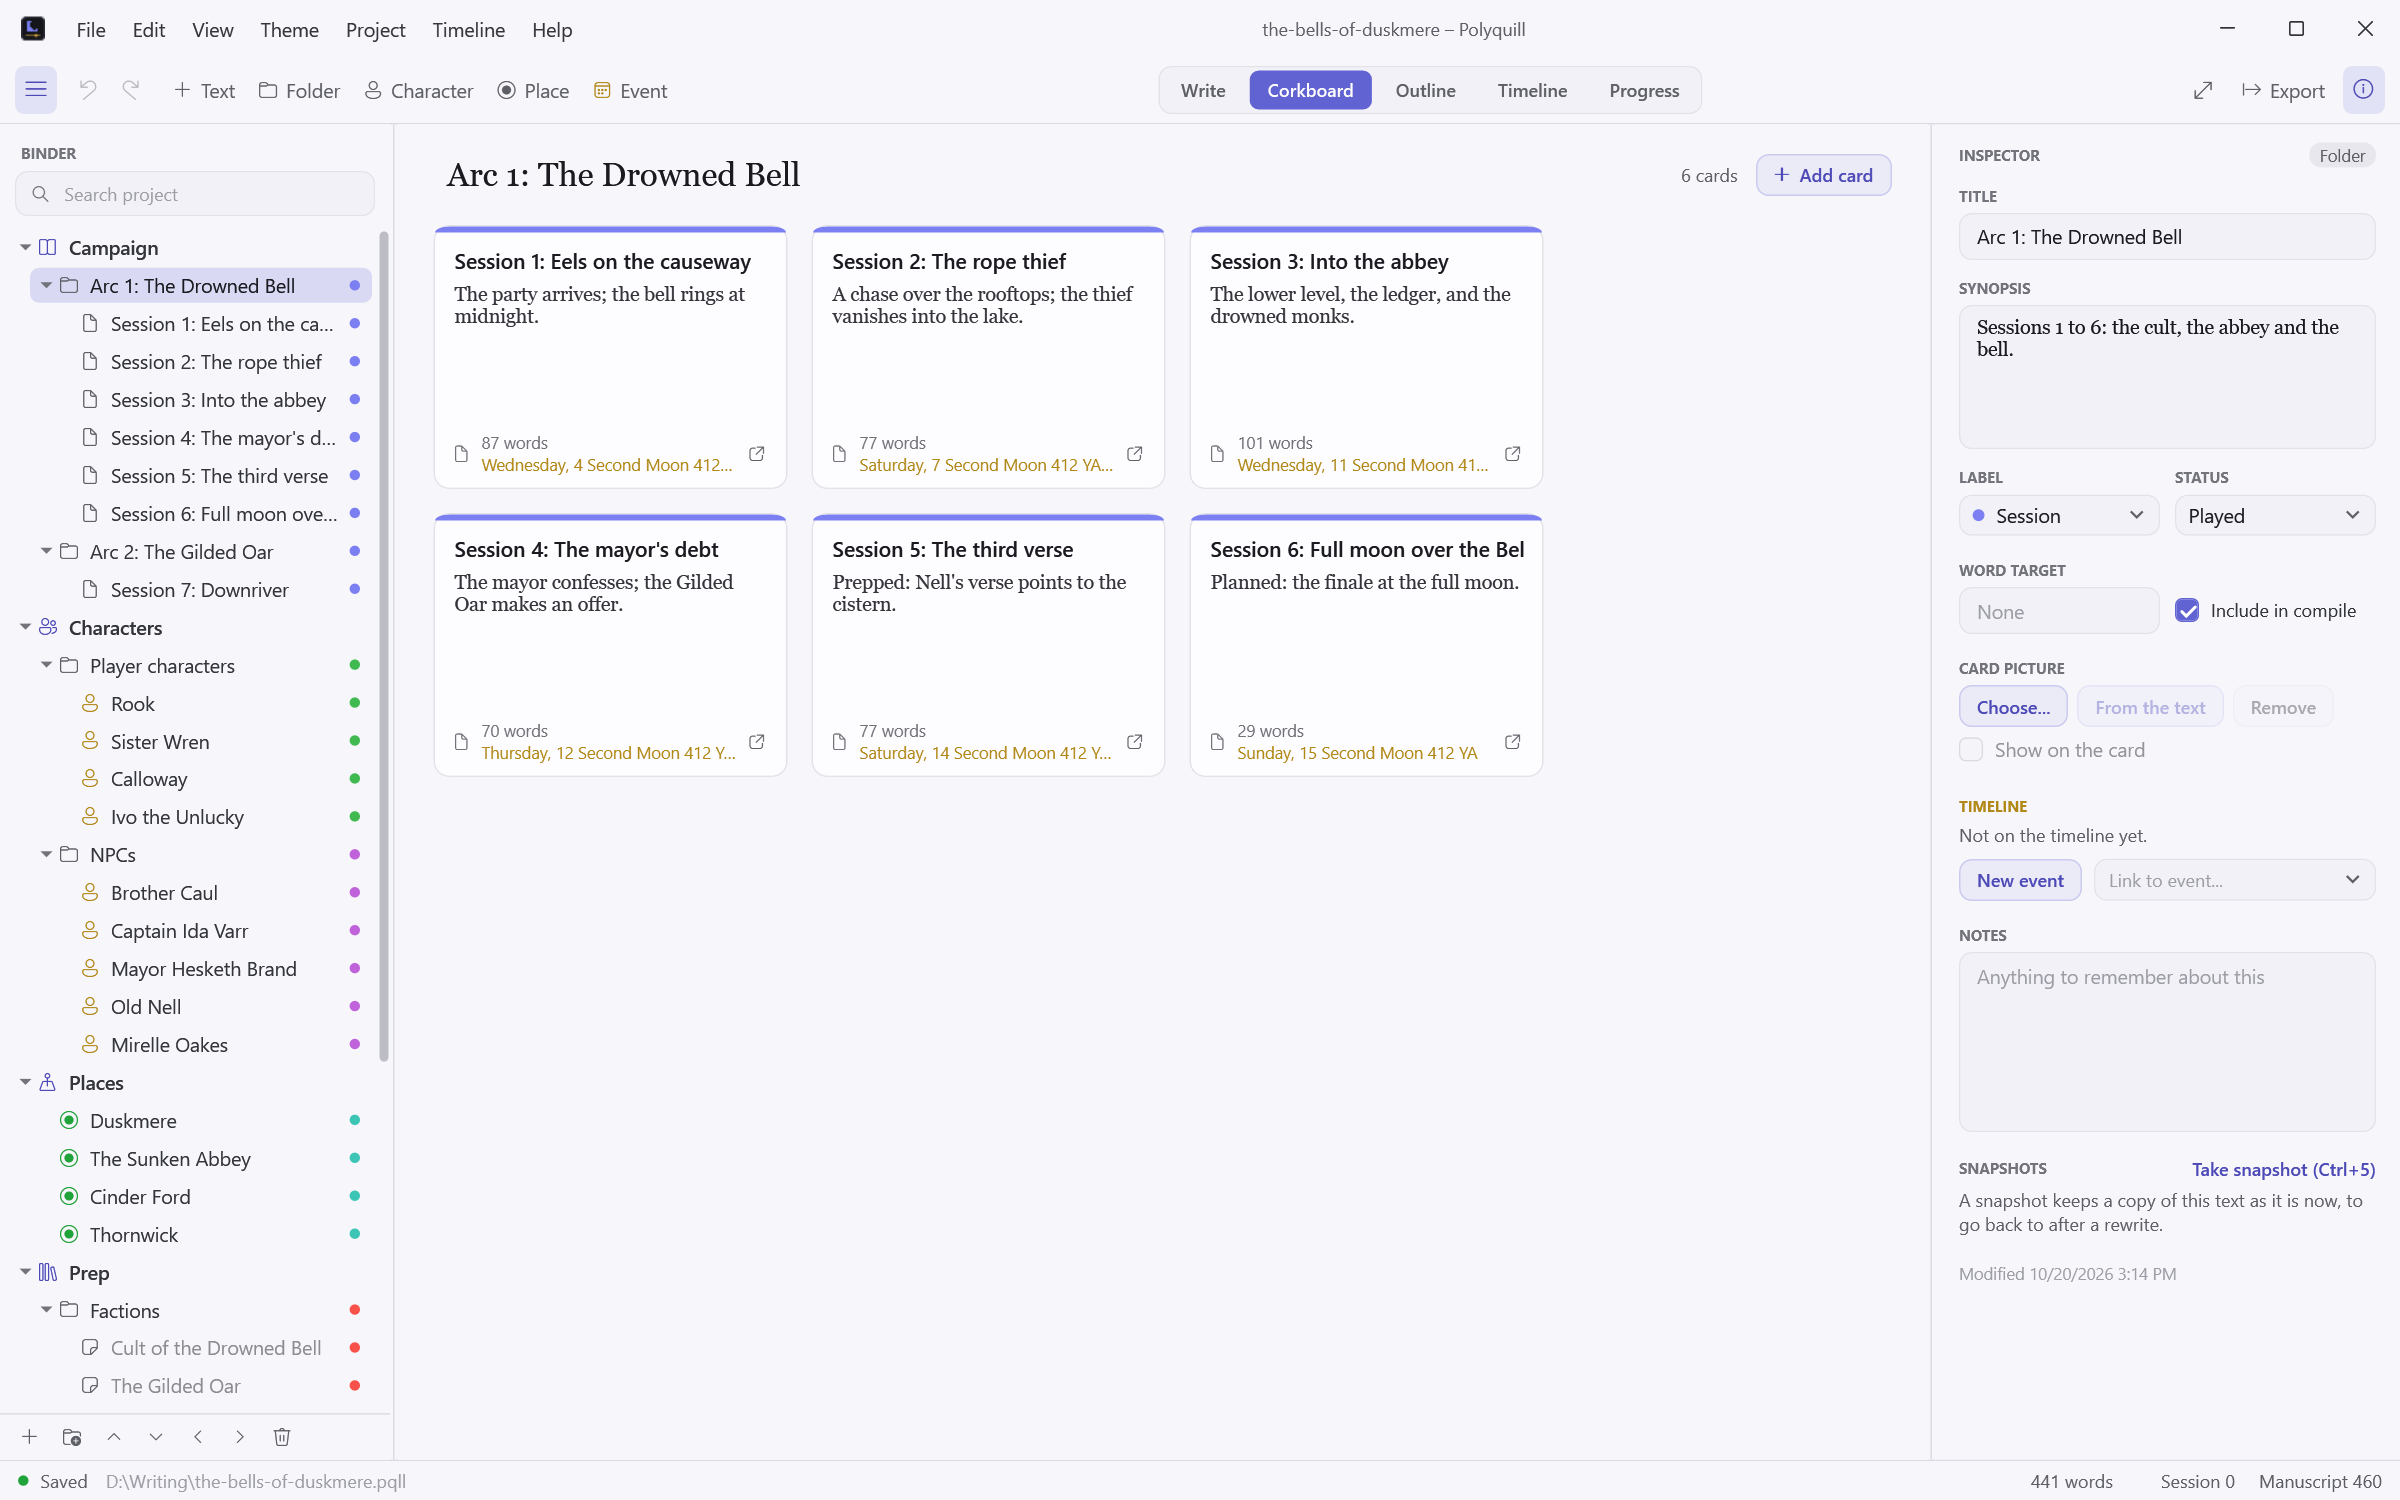The height and width of the screenshot is (1500, 2400).
Task: Uncheck Include in compile checkbox
Action: pyautogui.click(x=2187, y=611)
